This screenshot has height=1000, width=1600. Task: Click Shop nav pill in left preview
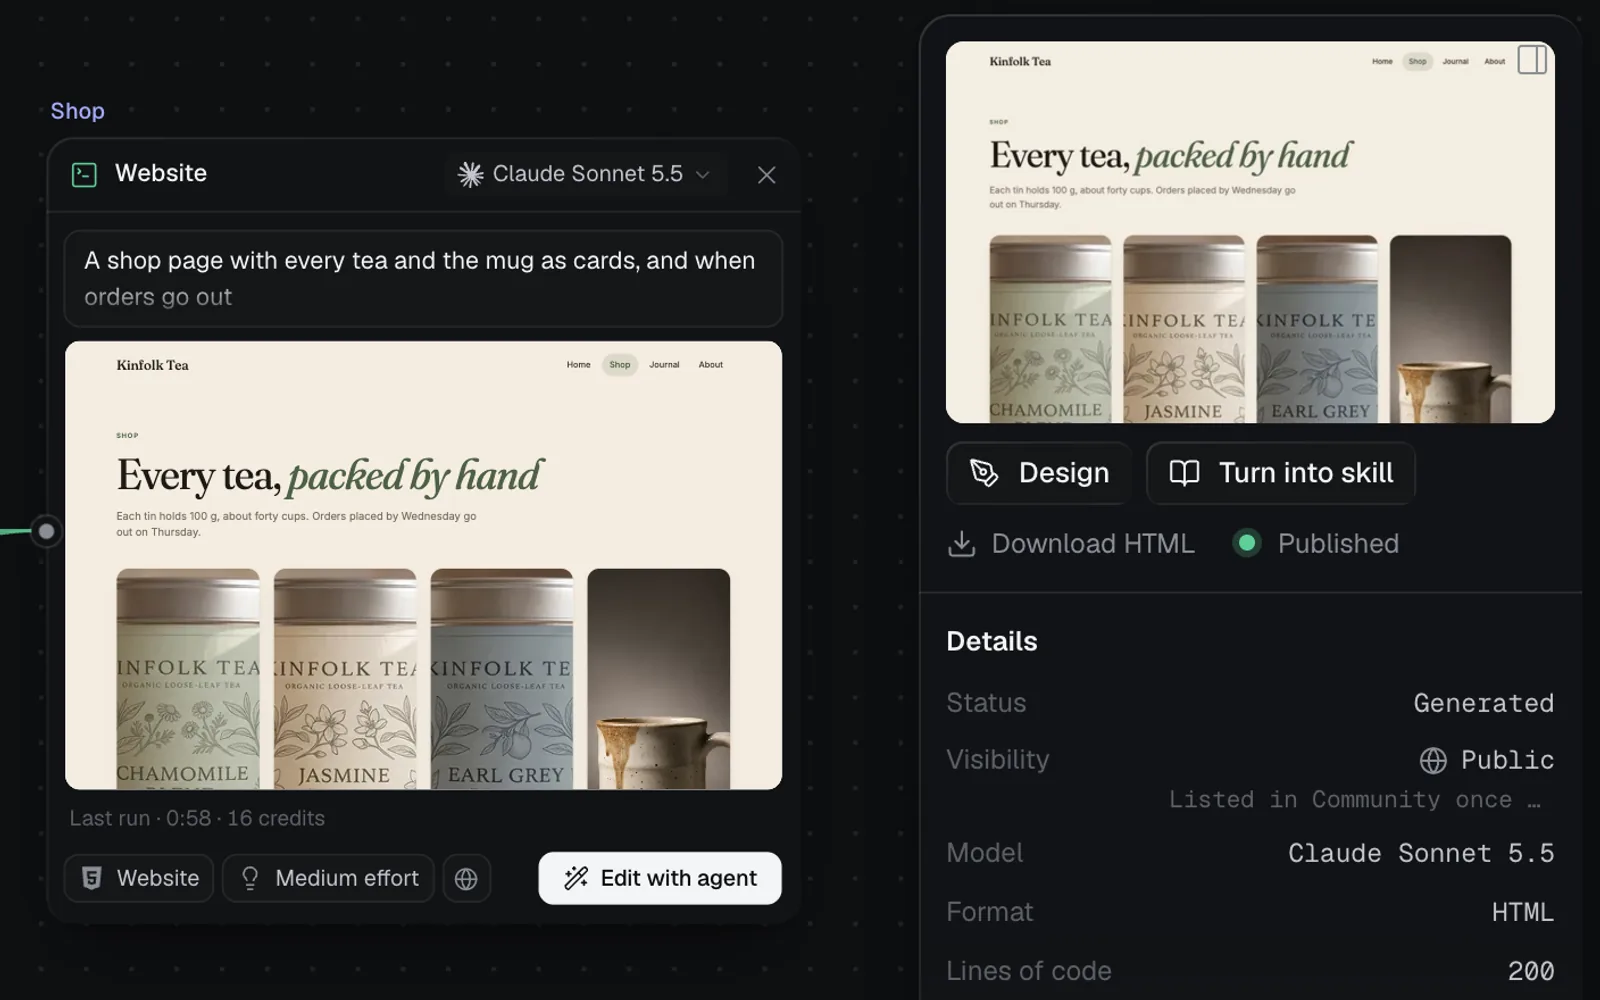(620, 365)
